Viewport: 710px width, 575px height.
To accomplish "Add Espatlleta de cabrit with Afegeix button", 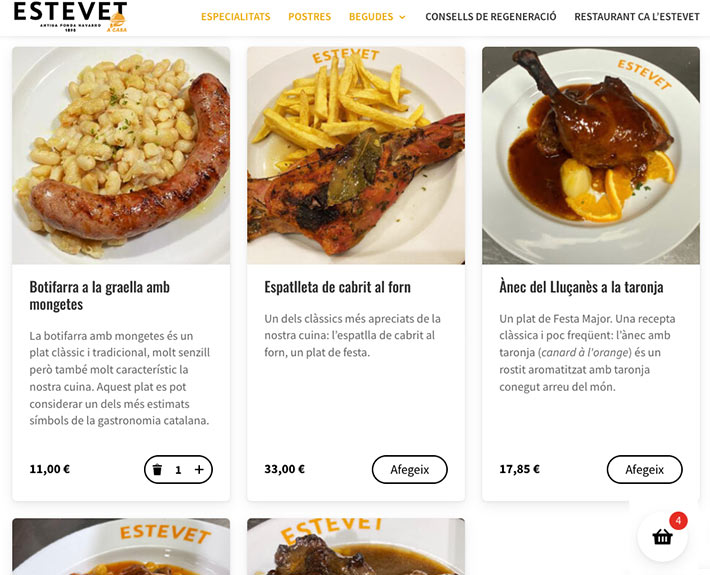I will tap(410, 470).
